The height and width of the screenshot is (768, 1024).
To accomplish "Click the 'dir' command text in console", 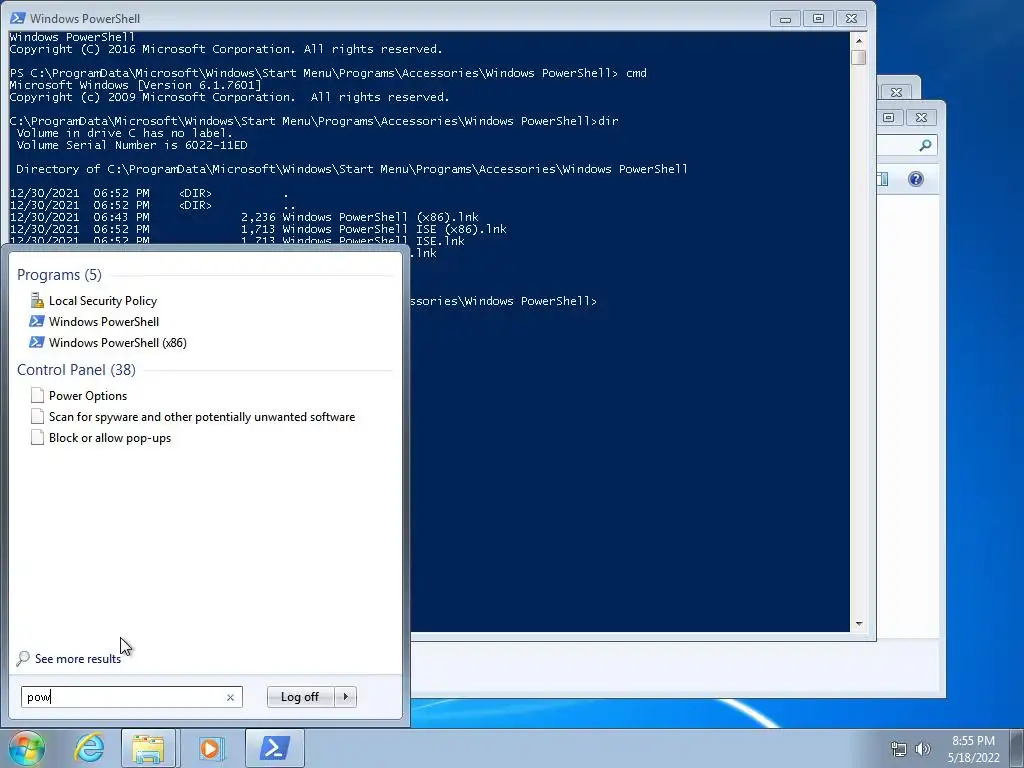I will point(608,121).
